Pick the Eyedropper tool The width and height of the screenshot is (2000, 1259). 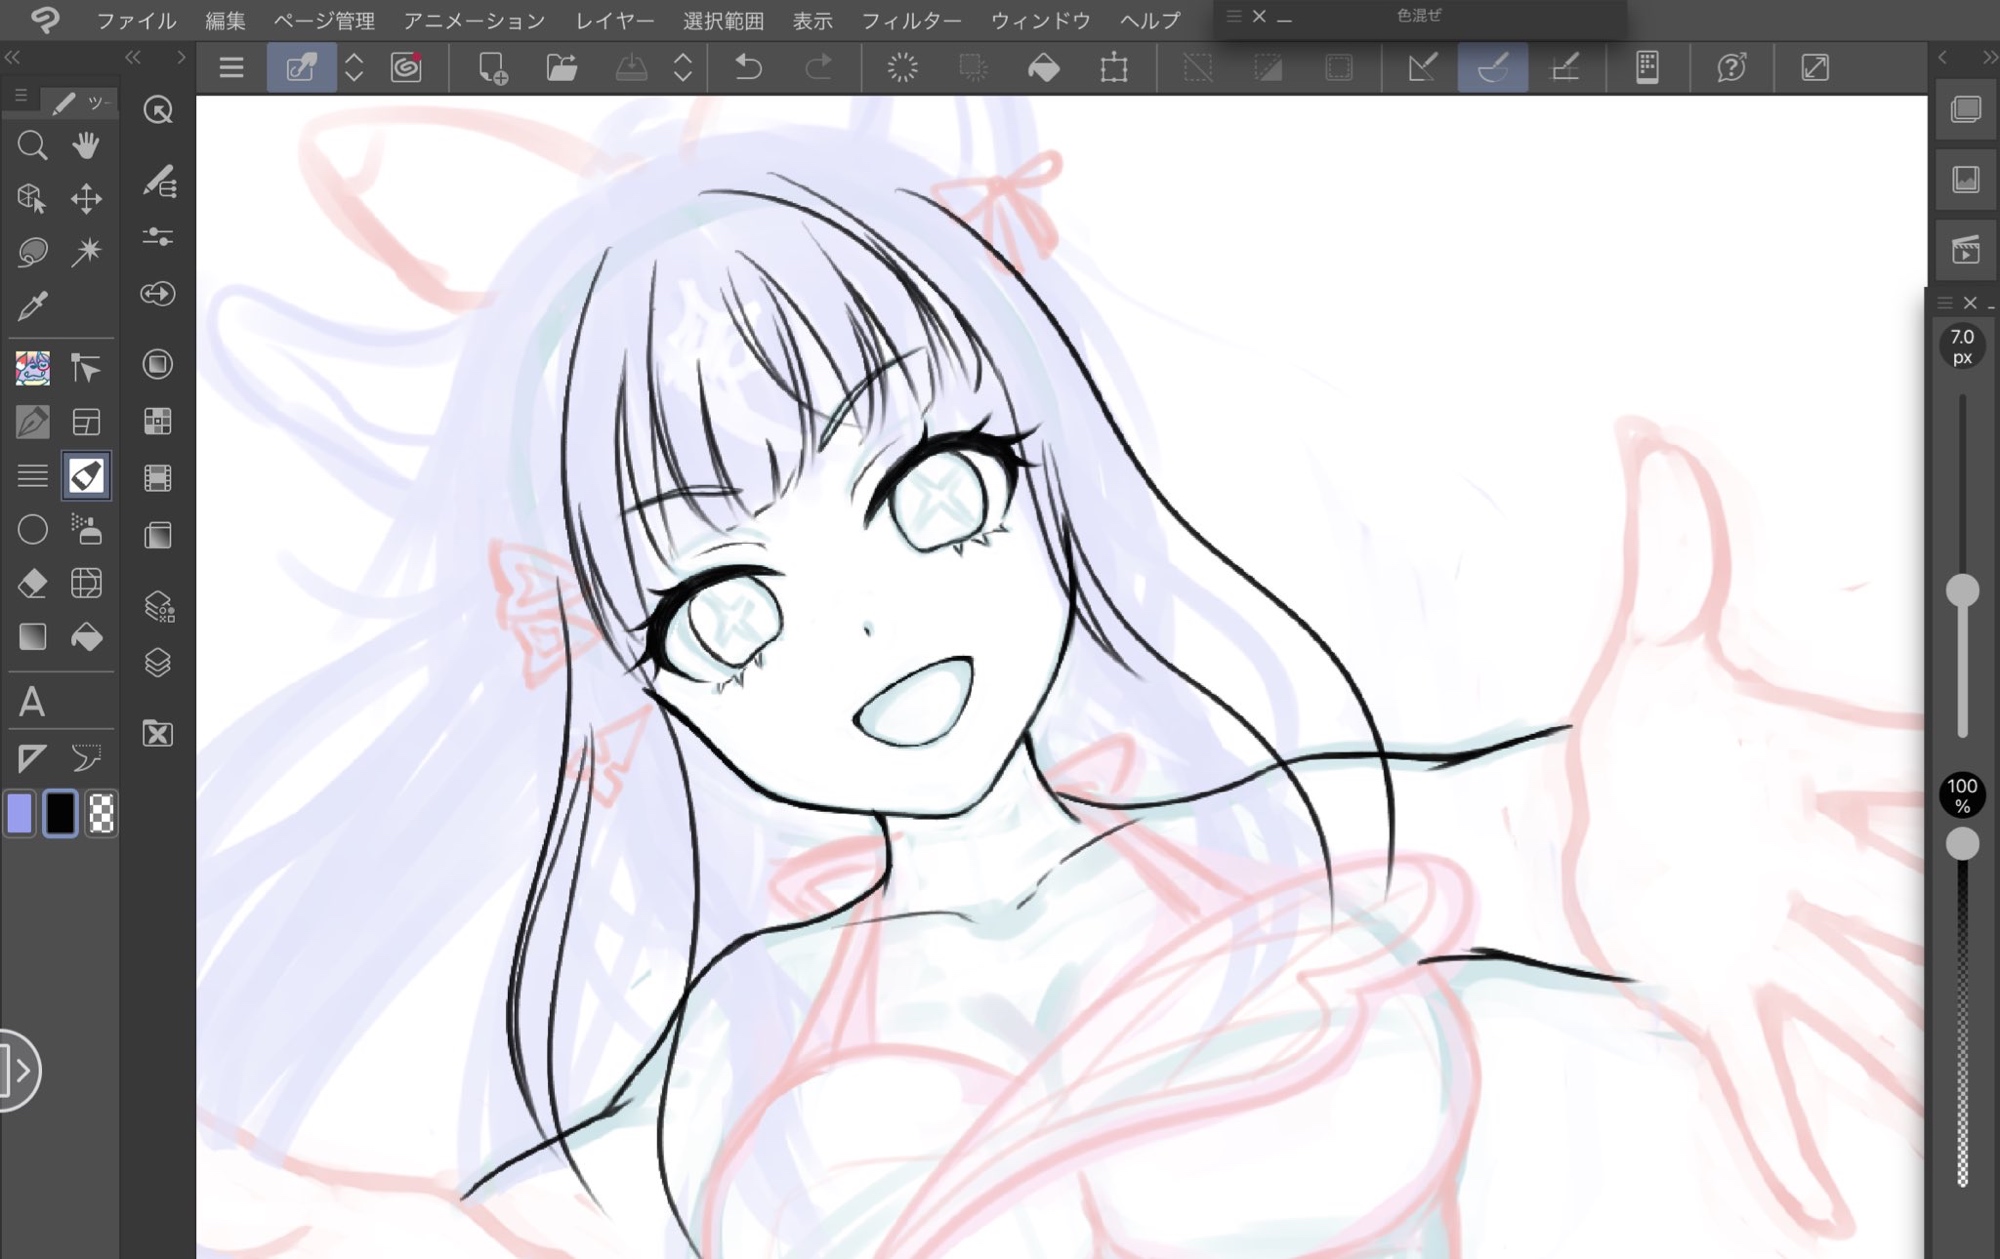click(x=32, y=305)
